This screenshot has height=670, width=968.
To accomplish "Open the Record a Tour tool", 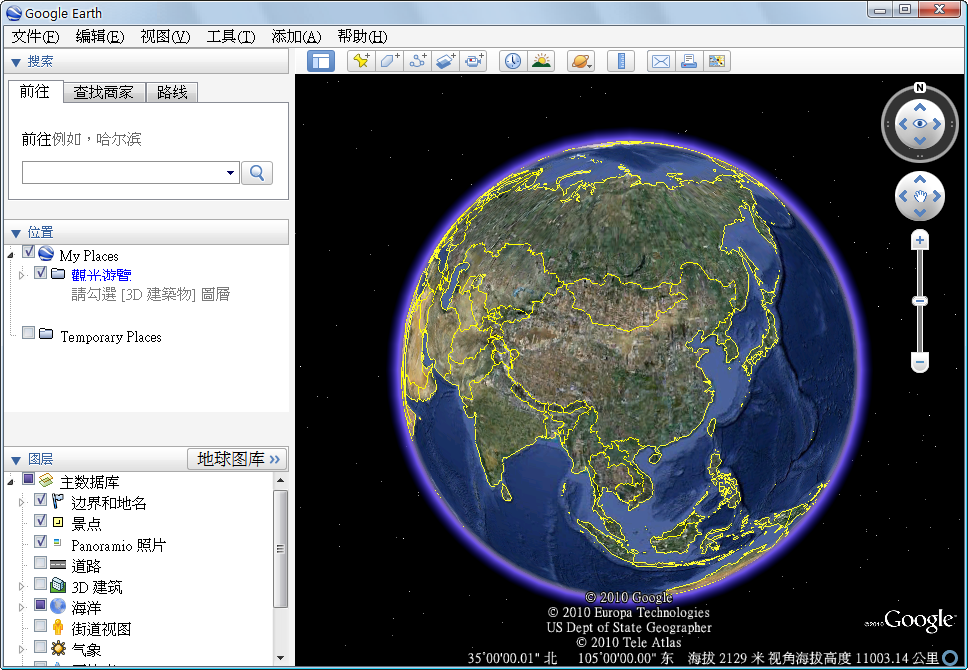I will [473, 60].
